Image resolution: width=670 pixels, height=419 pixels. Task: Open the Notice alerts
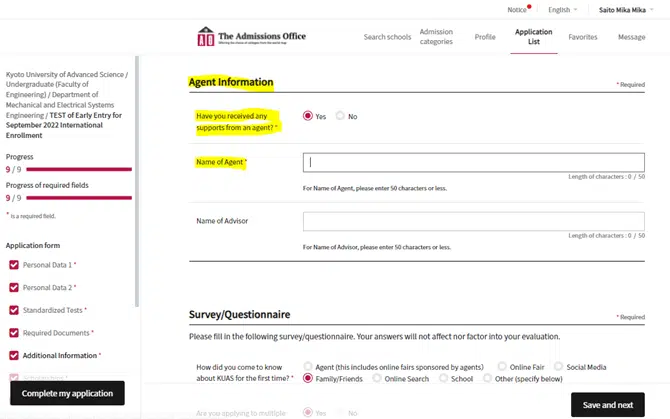(517, 10)
